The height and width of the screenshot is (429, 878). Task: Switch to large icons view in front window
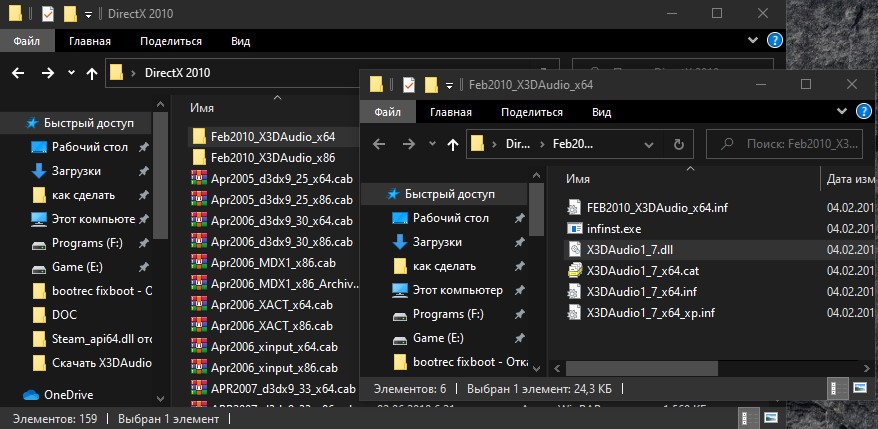[x=860, y=387]
